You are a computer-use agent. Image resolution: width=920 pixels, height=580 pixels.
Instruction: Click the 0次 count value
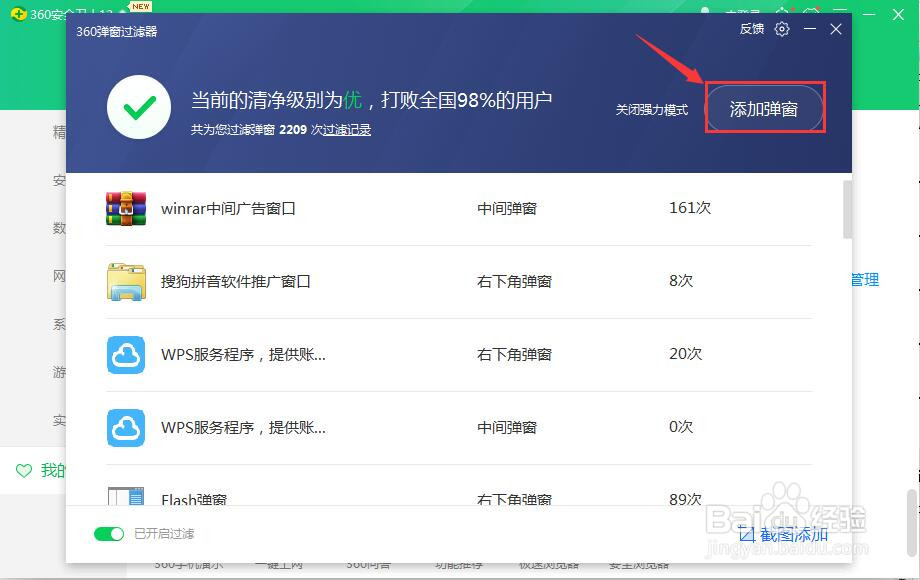(x=681, y=426)
